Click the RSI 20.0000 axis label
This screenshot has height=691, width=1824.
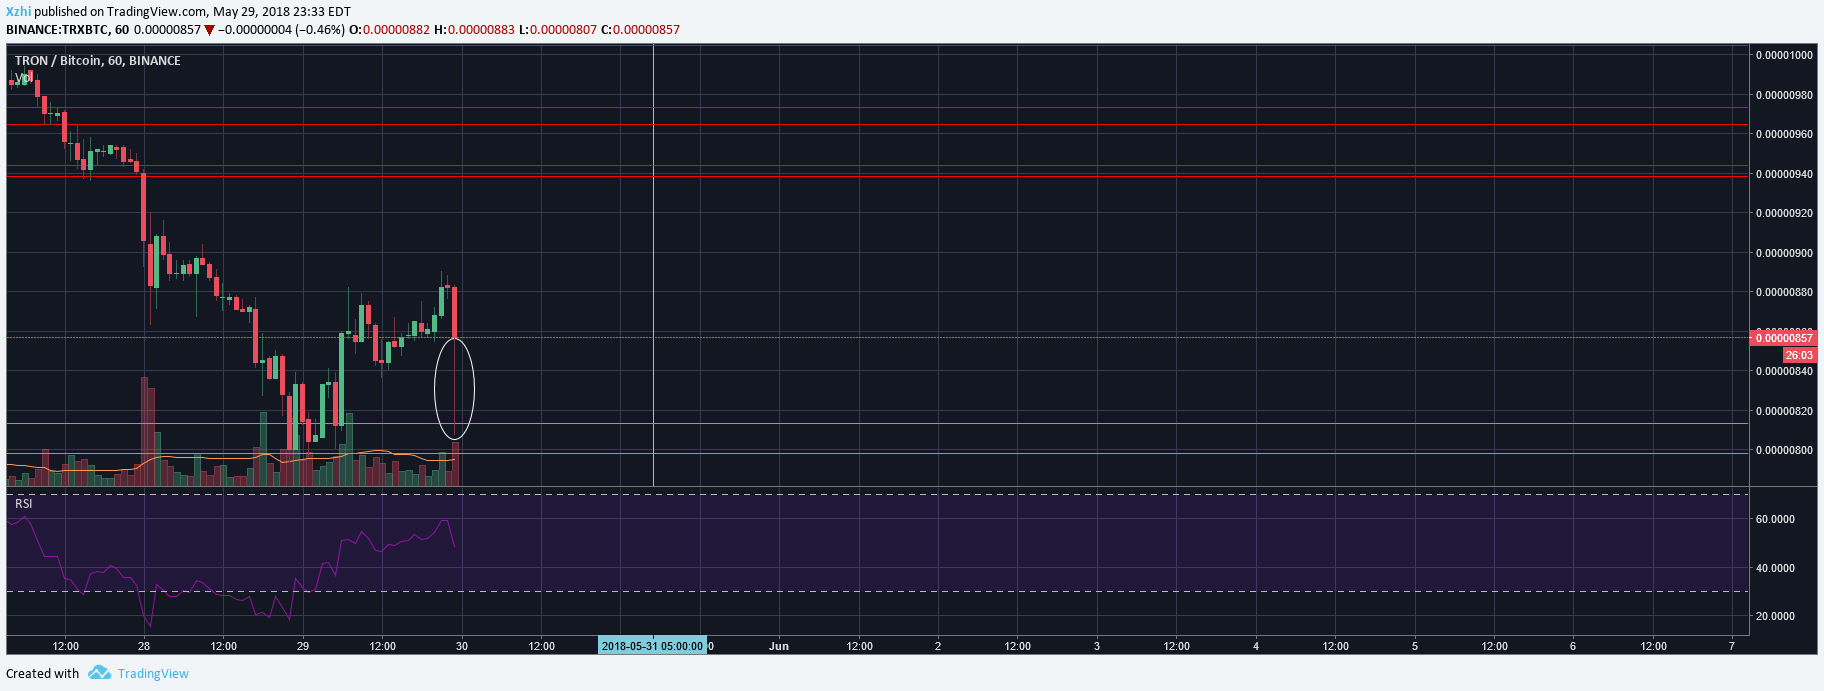click(x=1775, y=616)
